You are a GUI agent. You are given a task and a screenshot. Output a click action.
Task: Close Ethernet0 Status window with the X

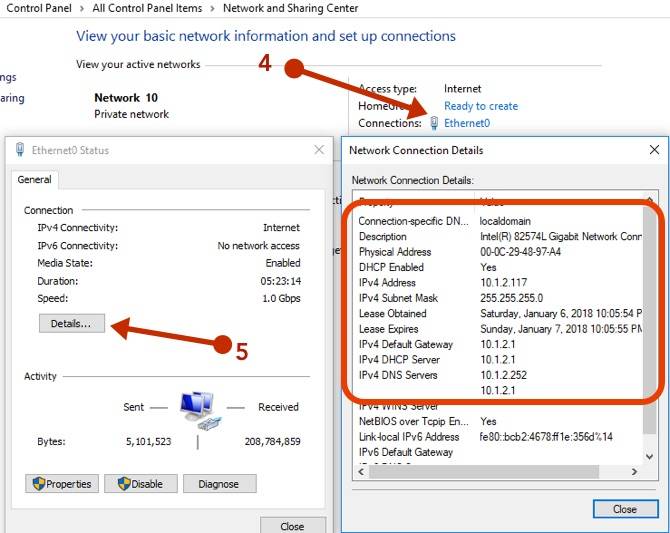(x=319, y=150)
